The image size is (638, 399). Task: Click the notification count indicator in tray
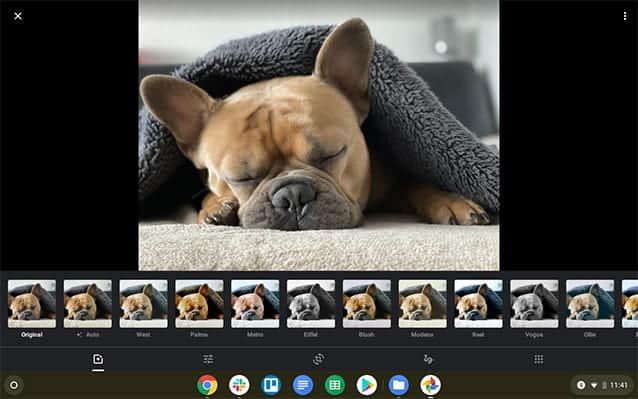tap(581, 385)
